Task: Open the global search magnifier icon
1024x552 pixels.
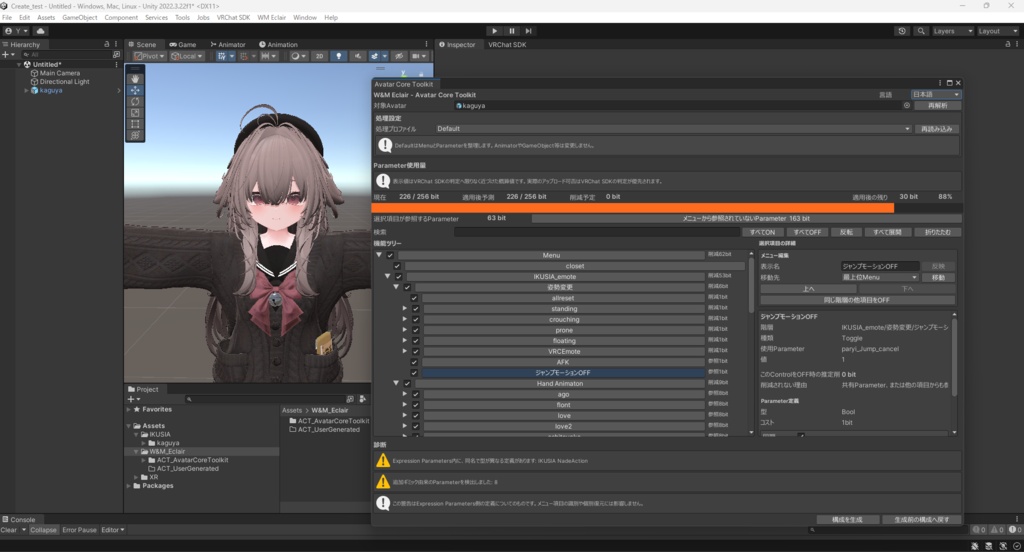Action: click(x=921, y=31)
